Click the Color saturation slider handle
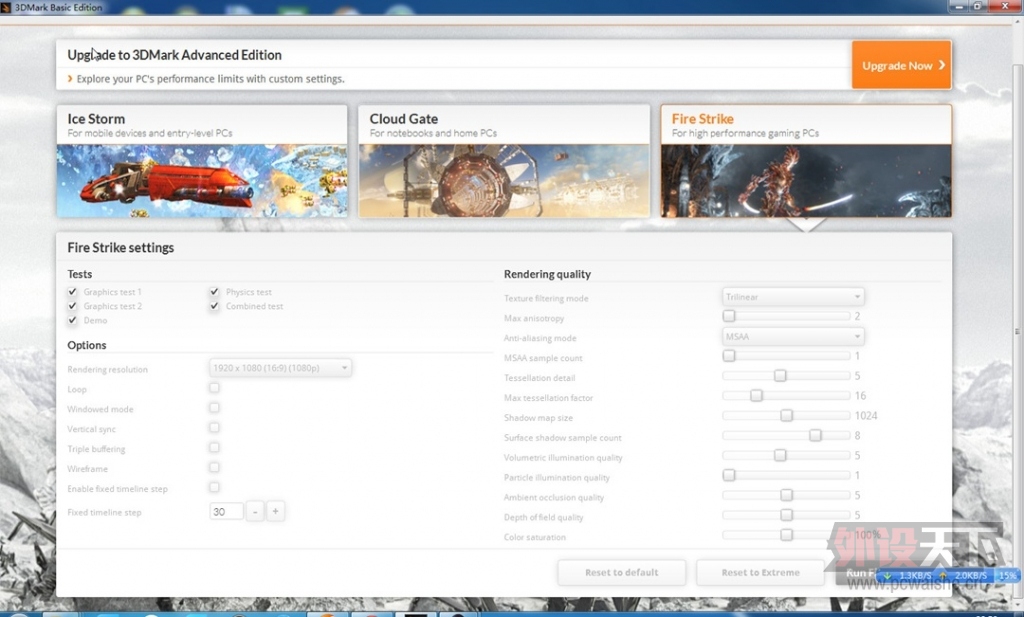The image size is (1024, 617). pyautogui.click(x=786, y=535)
